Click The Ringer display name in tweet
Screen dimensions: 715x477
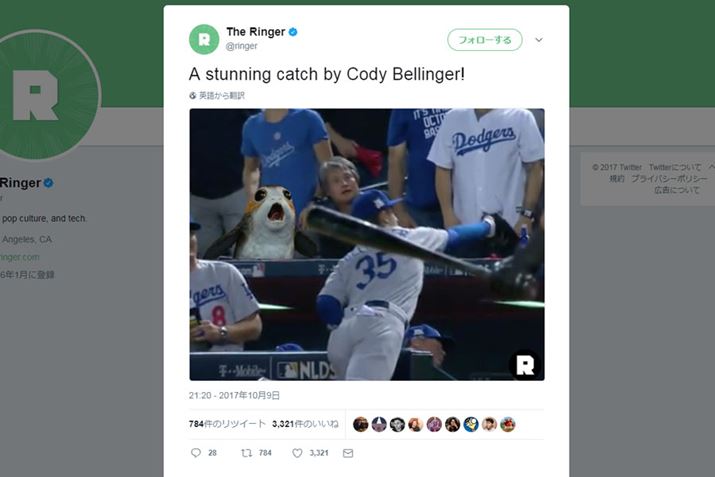254,32
